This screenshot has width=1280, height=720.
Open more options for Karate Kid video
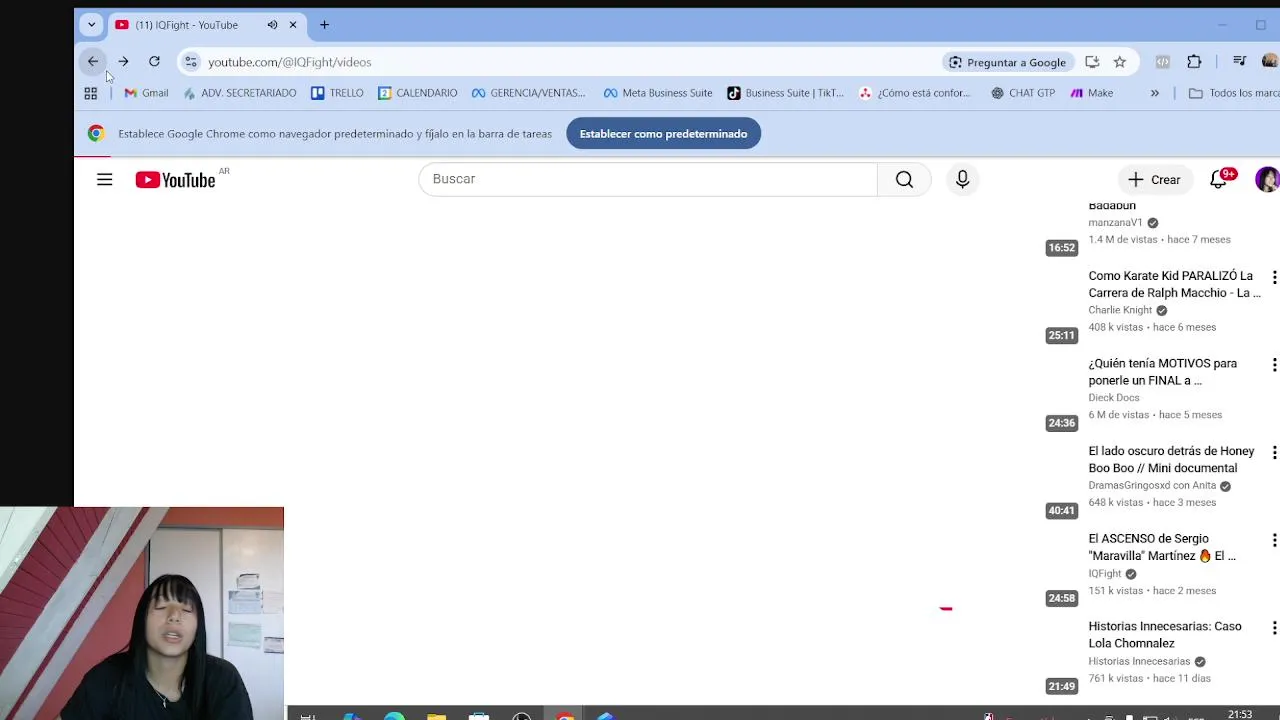coord(1273,277)
